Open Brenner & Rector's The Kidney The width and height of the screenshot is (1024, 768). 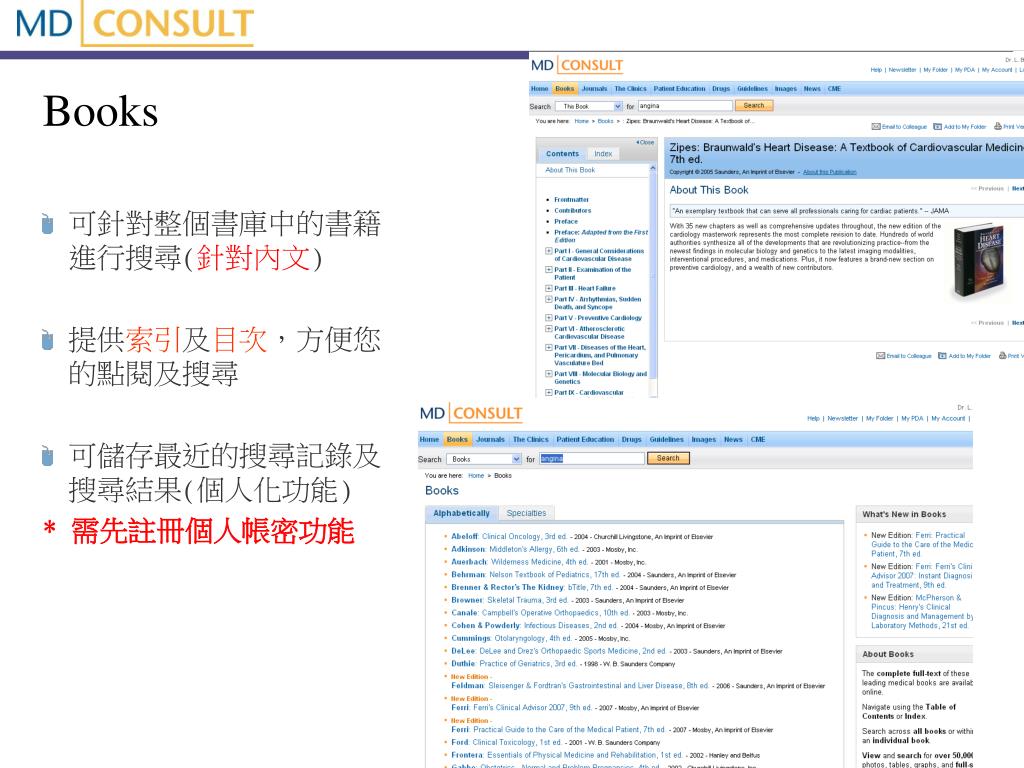click(x=532, y=587)
